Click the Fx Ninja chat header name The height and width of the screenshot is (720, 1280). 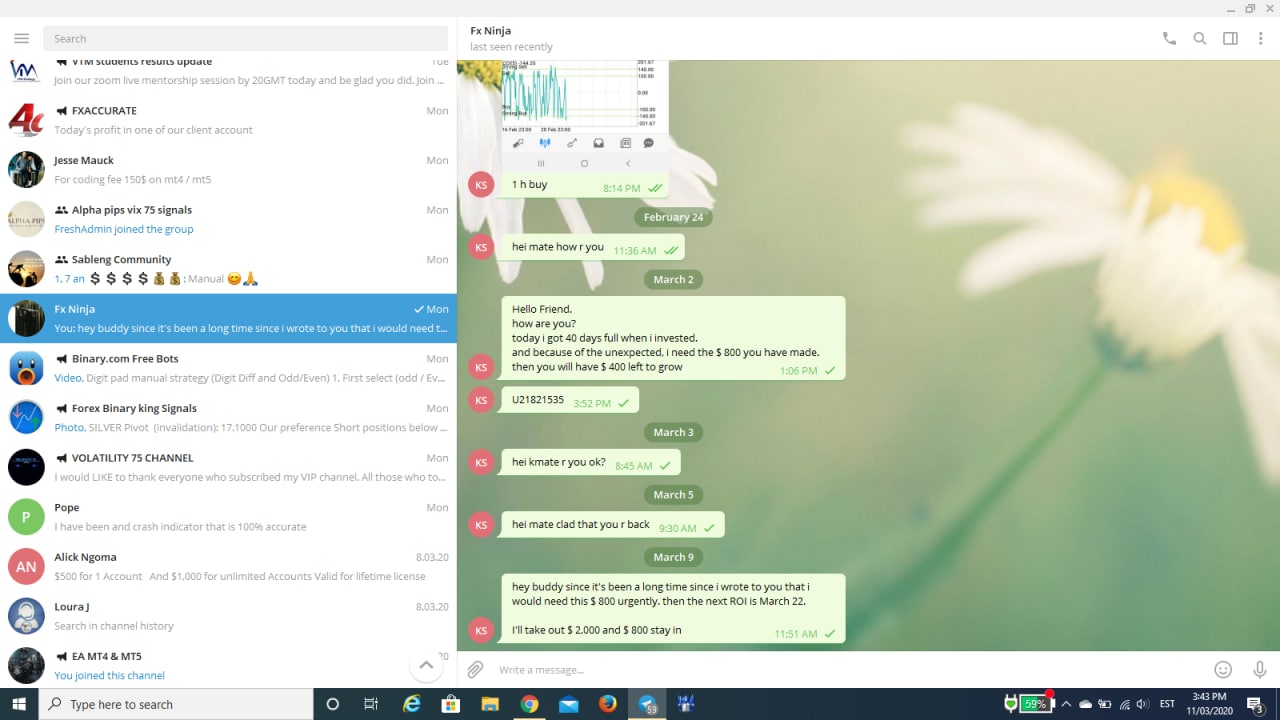pyautogui.click(x=491, y=31)
